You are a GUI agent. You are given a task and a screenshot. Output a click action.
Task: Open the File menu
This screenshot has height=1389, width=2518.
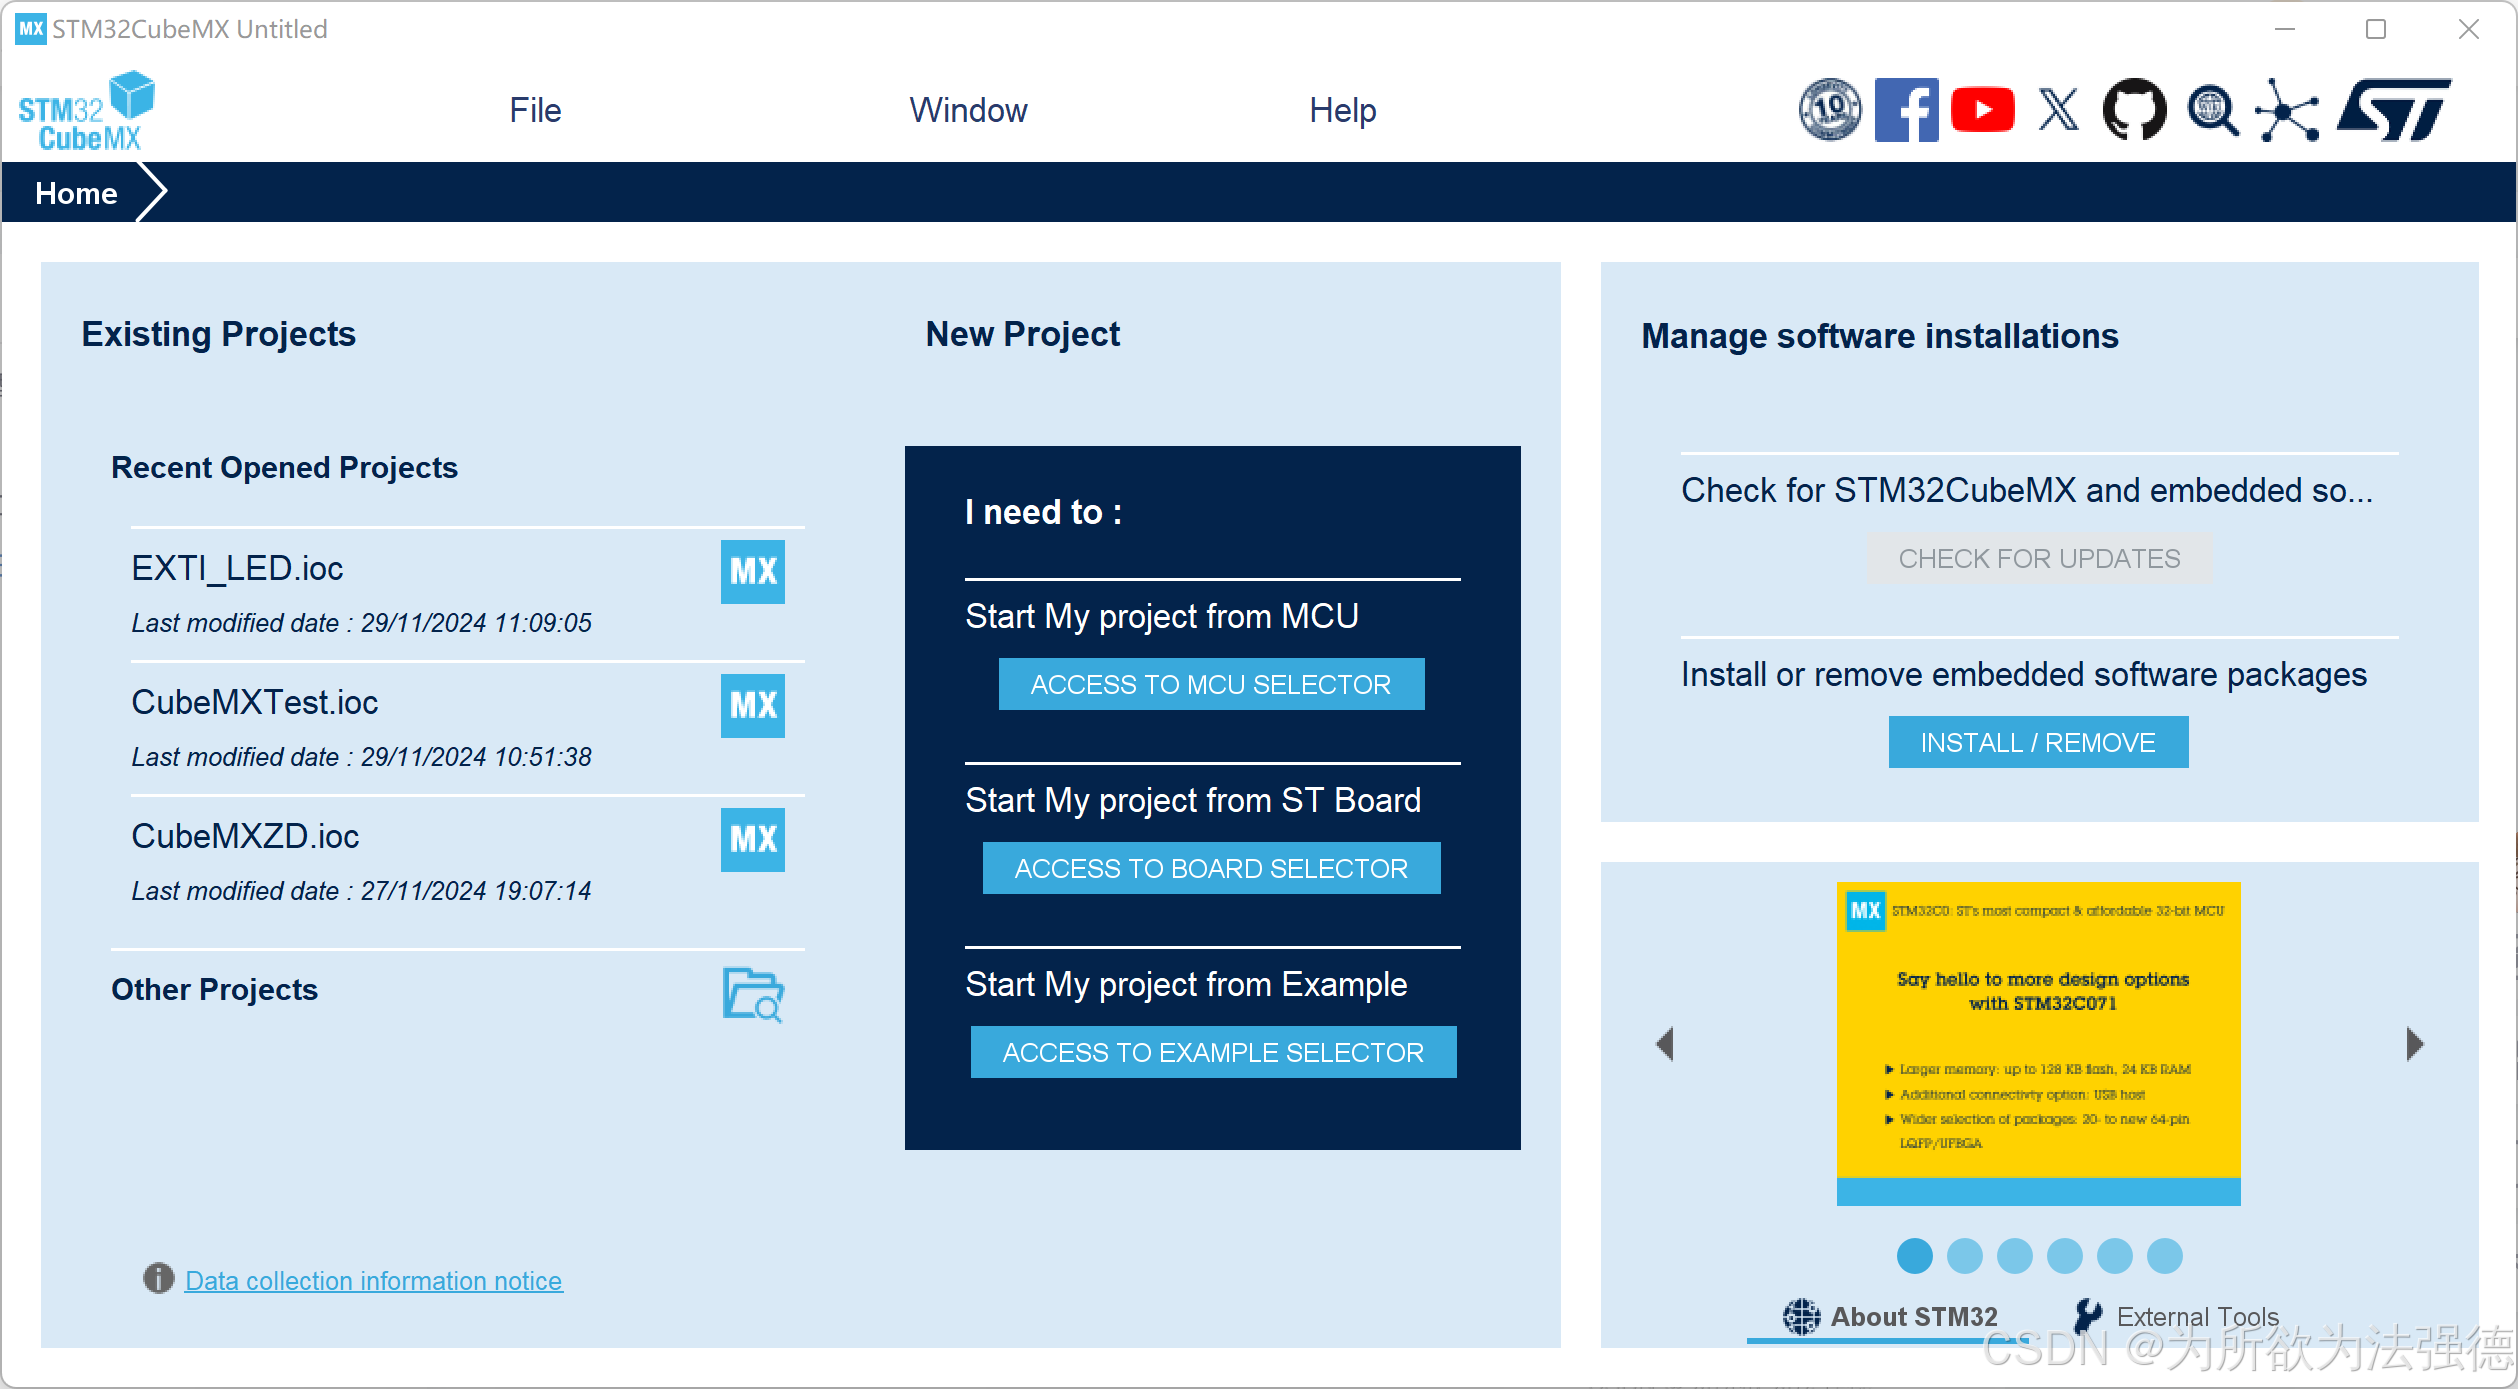pyautogui.click(x=535, y=110)
